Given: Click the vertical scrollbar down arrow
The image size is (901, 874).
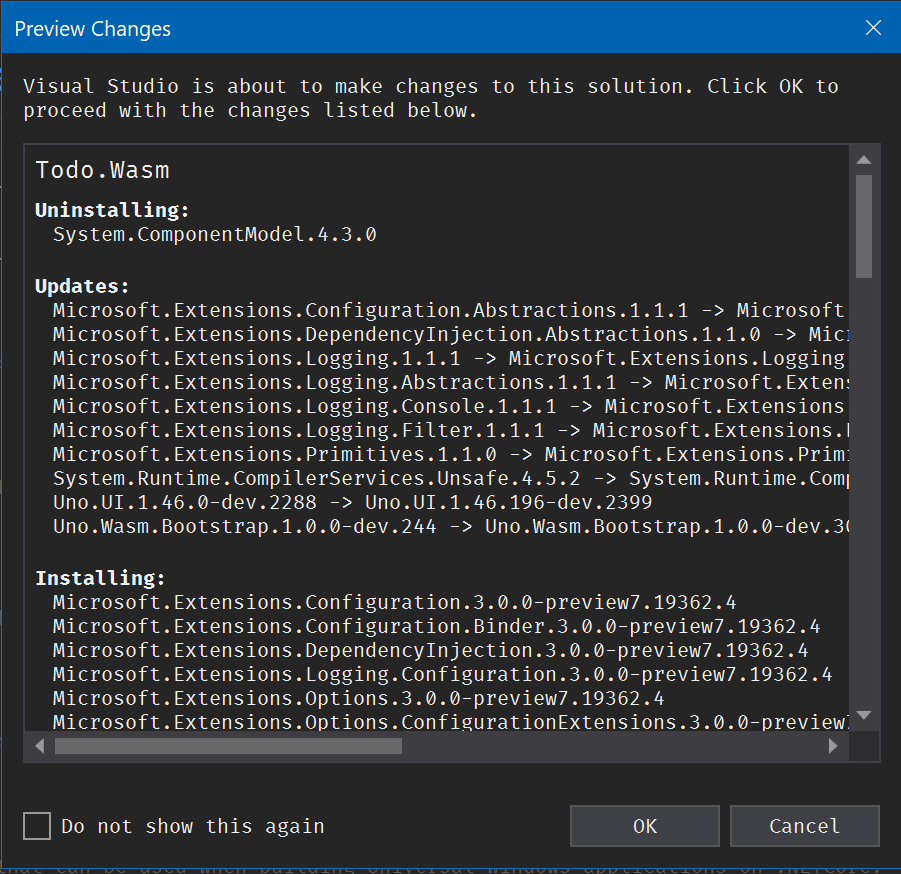Looking at the screenshot, I should coord(864,715).
